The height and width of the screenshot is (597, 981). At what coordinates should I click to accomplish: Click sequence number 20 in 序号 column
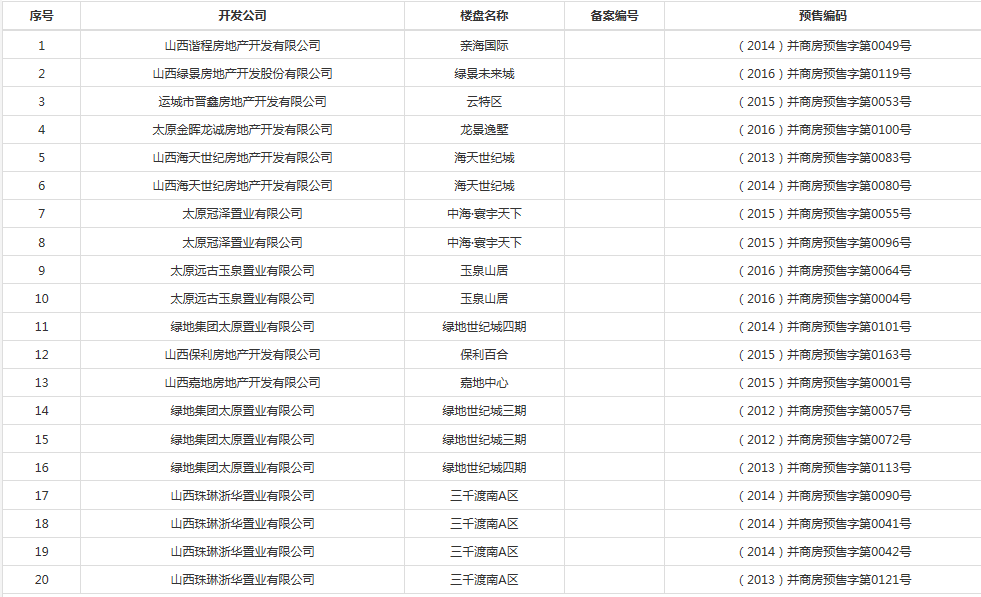[x=41, y=579]
